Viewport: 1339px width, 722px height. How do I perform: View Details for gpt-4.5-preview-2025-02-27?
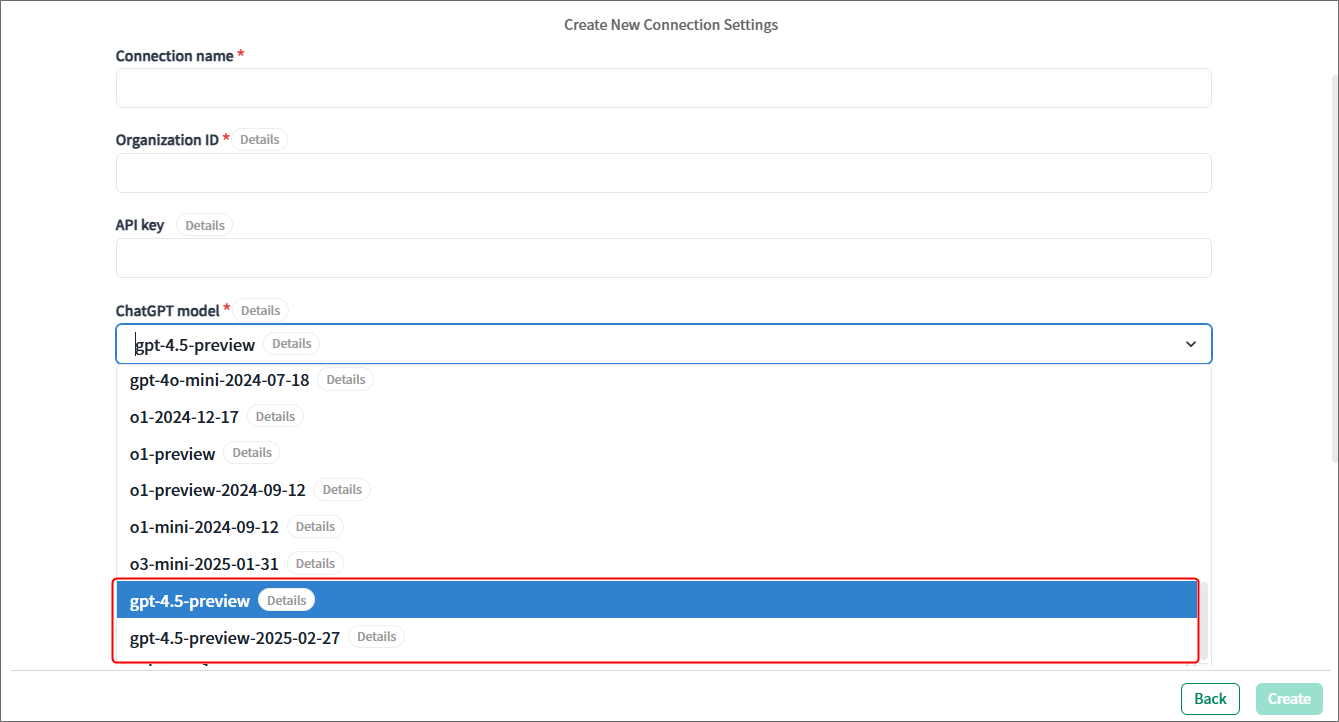pos(377,636)
